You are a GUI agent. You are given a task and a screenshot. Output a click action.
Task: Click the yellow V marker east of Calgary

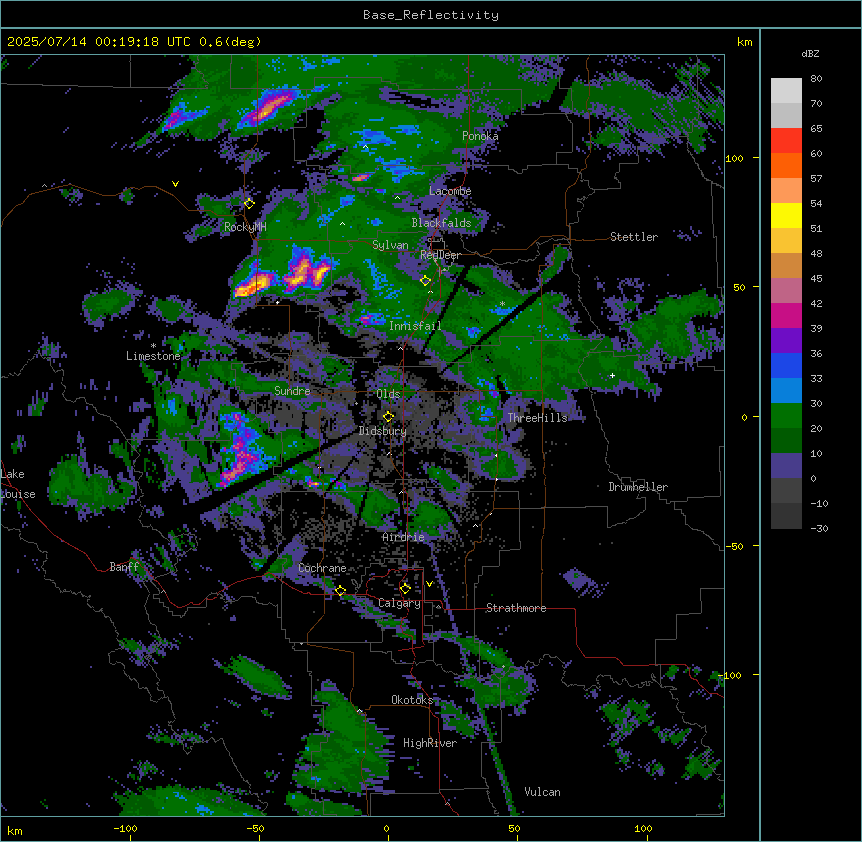click(x=429, y=584)
